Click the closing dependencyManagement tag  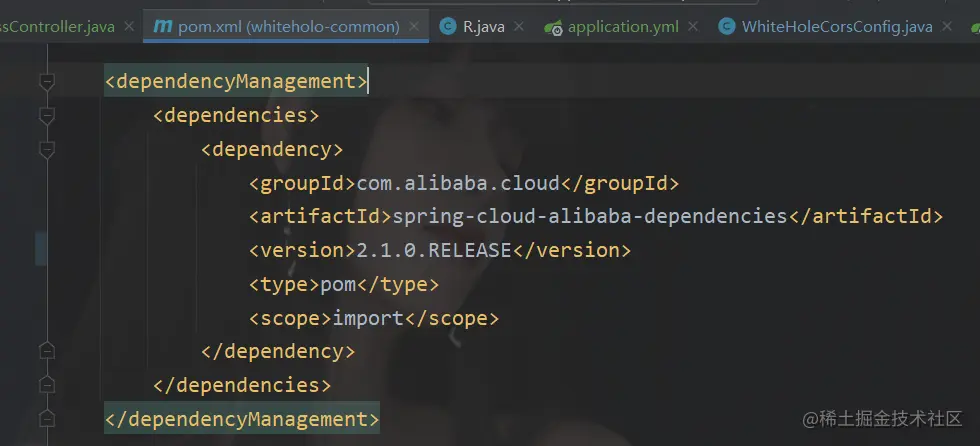(242, 419)
